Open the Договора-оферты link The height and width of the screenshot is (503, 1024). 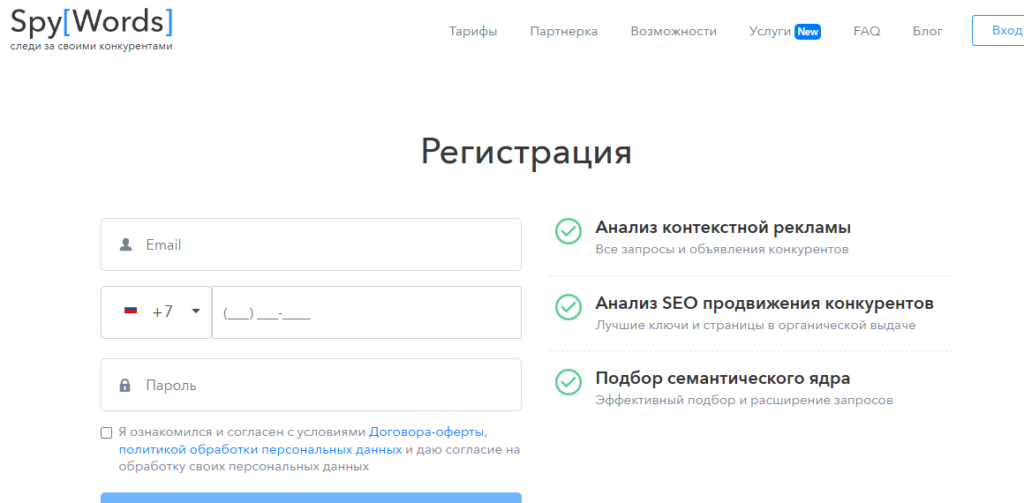pos(427,432)
